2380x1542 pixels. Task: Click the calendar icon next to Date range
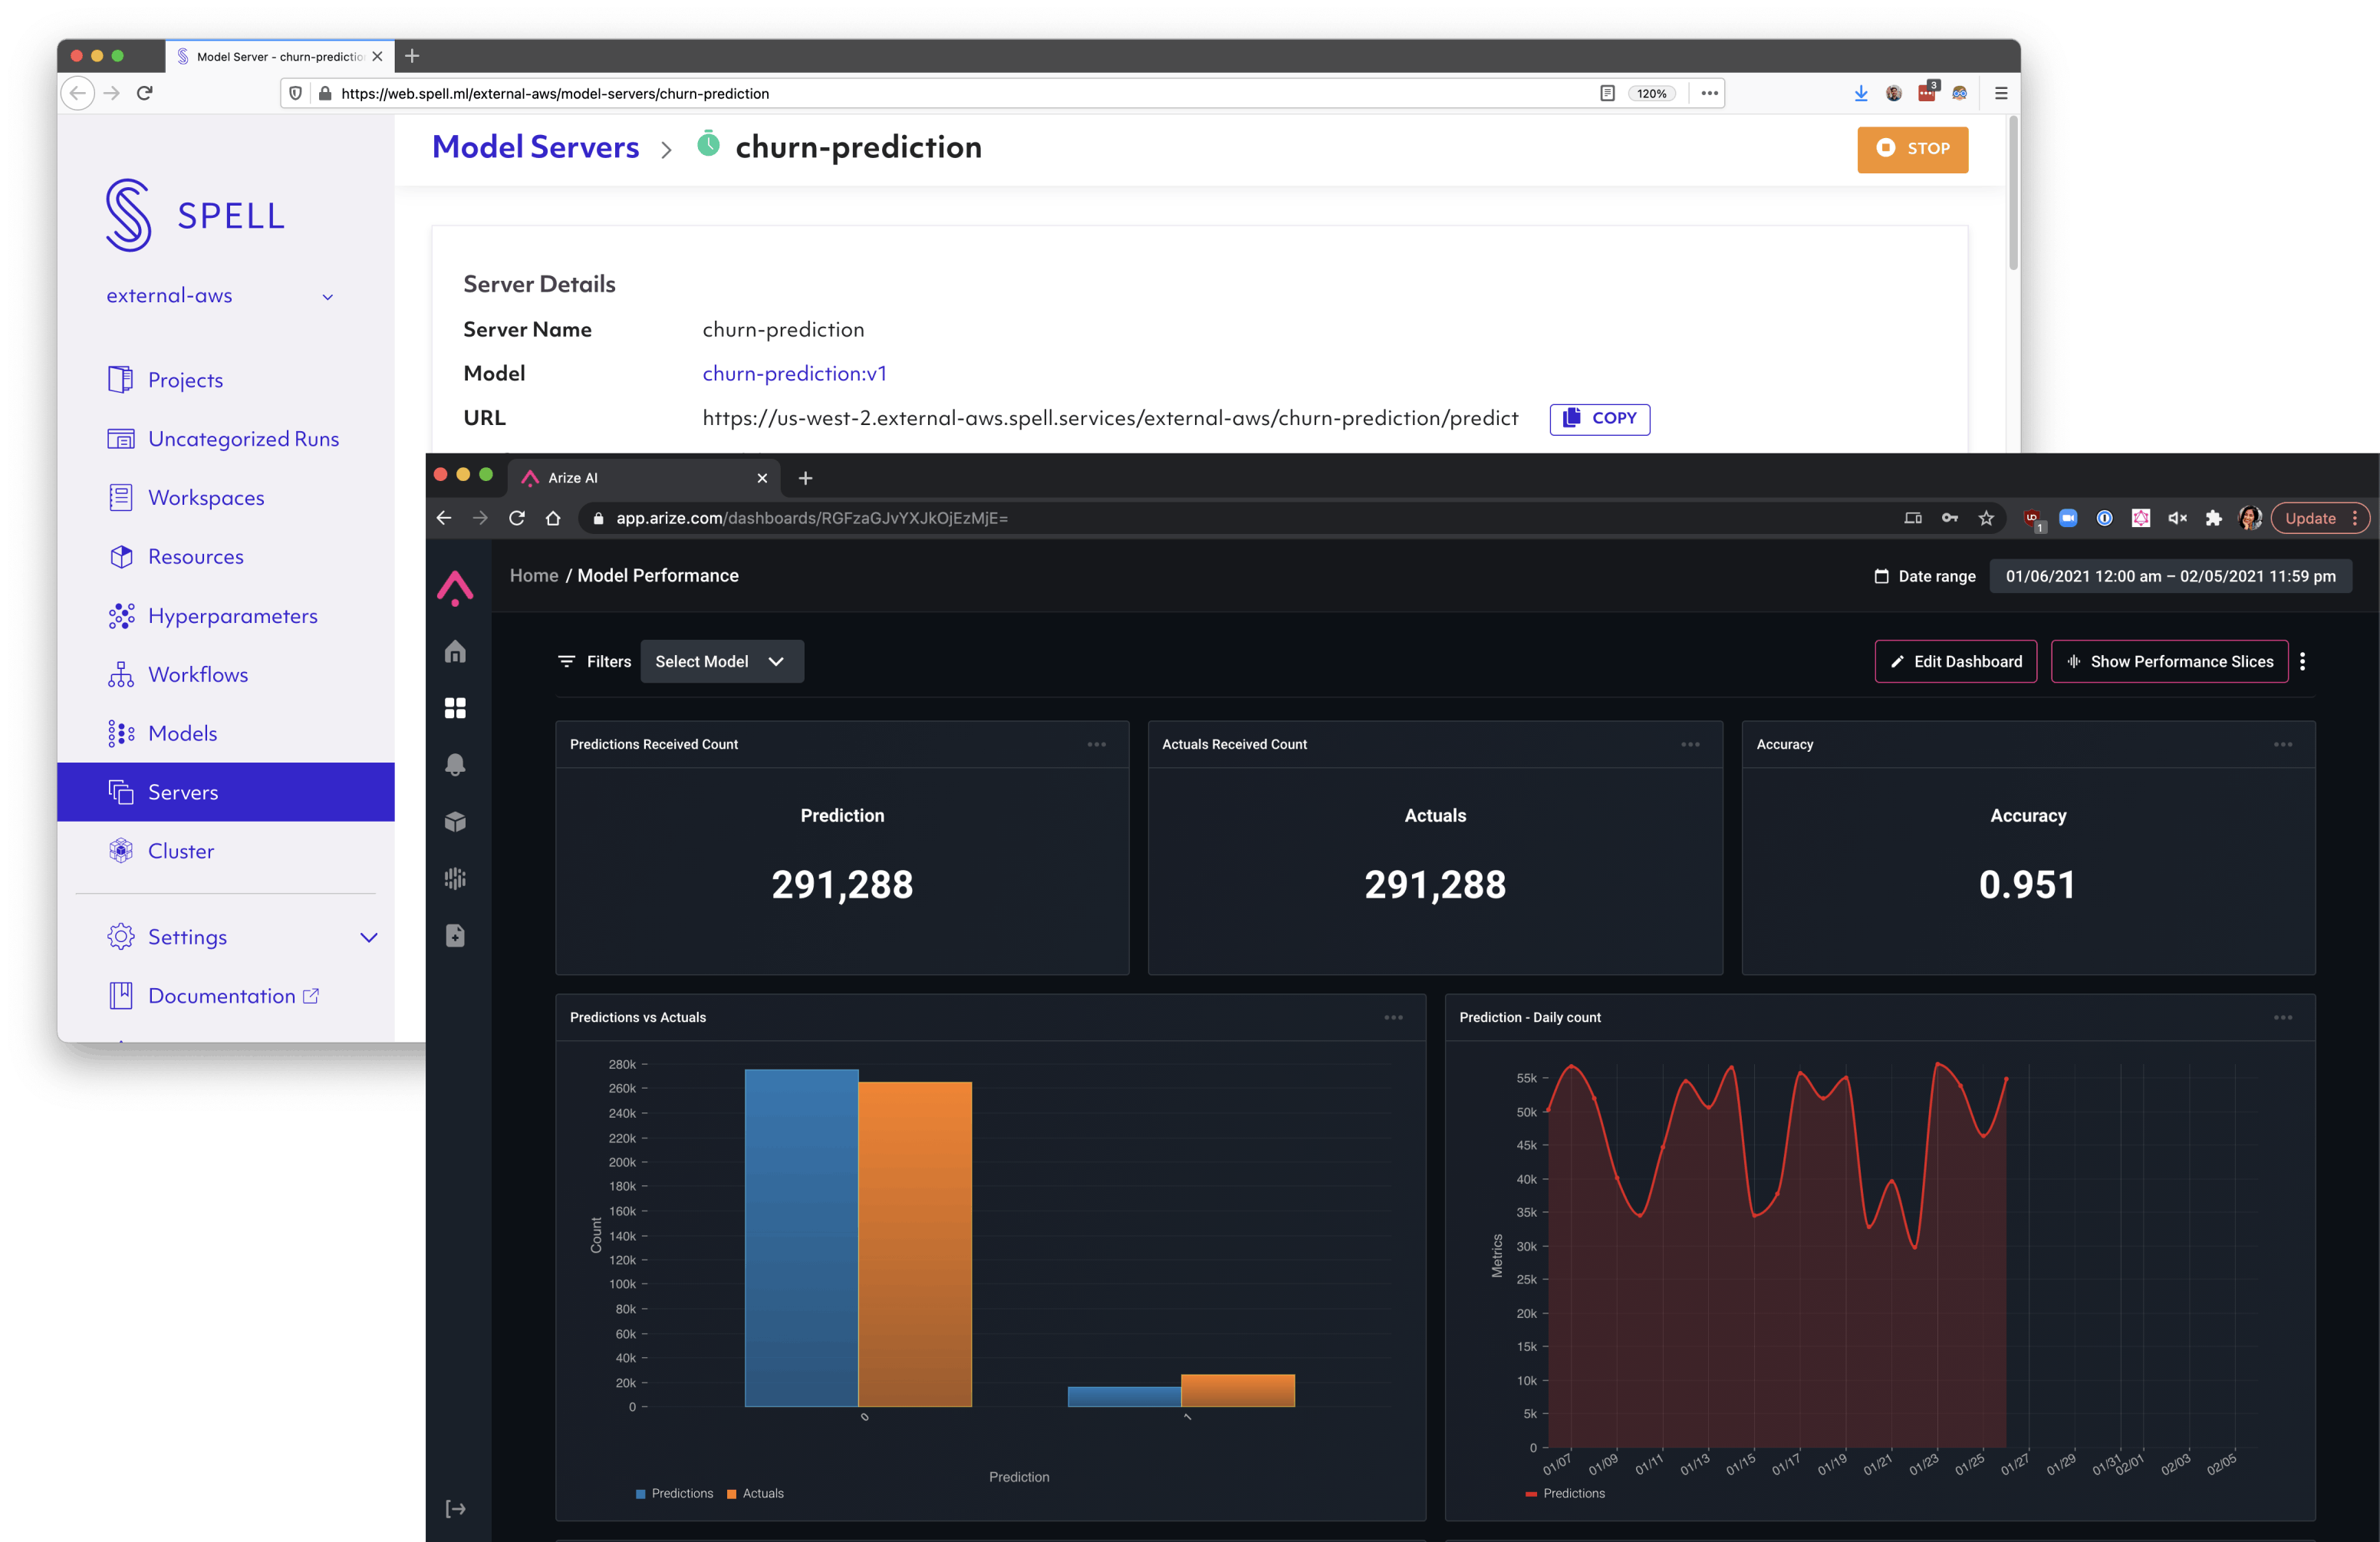click(x=1881, y=576)
